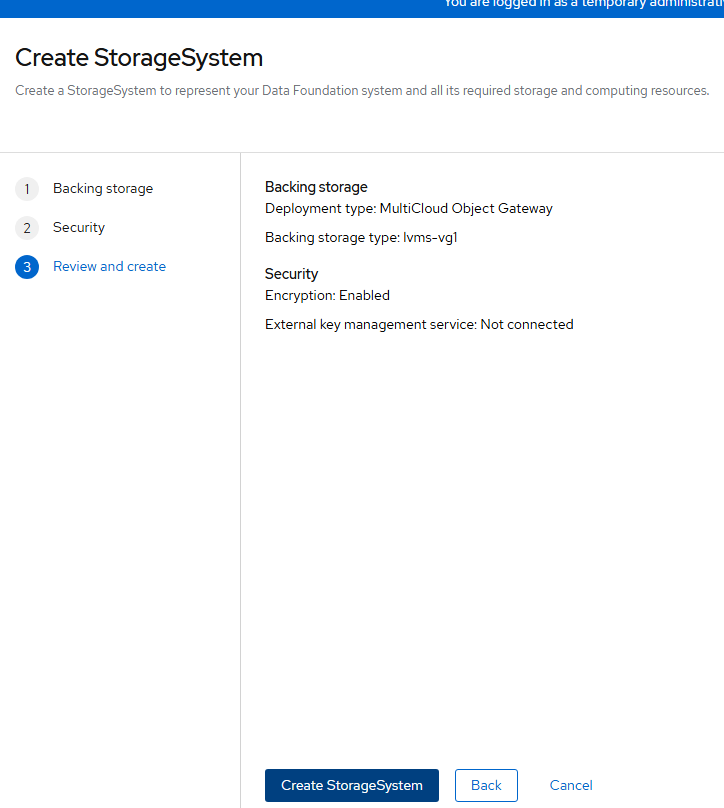Select the Backing storage wizard step
The width and height of the screenshot is (724, 808).
103,188
